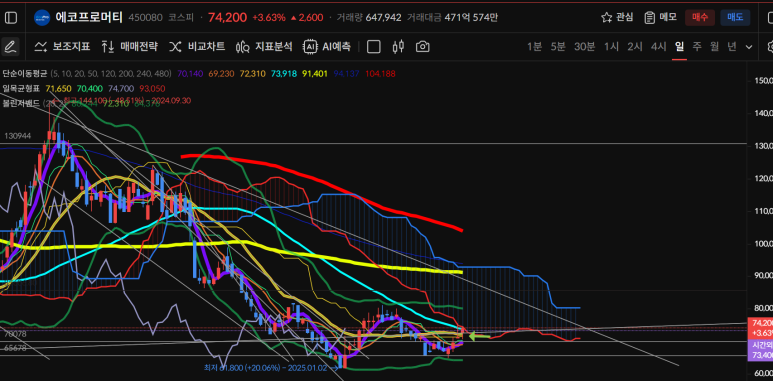Open chart settings gear icon
This screenshot has width=773, height=381.
pos(770,47)
